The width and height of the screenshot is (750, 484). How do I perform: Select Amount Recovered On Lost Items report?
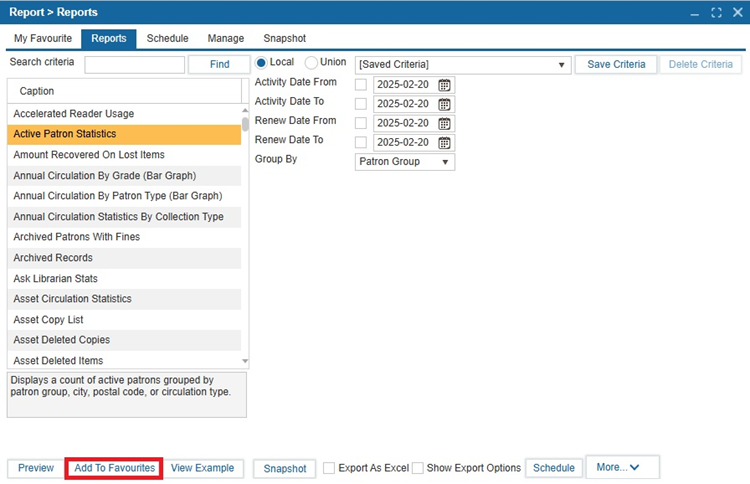124,155
